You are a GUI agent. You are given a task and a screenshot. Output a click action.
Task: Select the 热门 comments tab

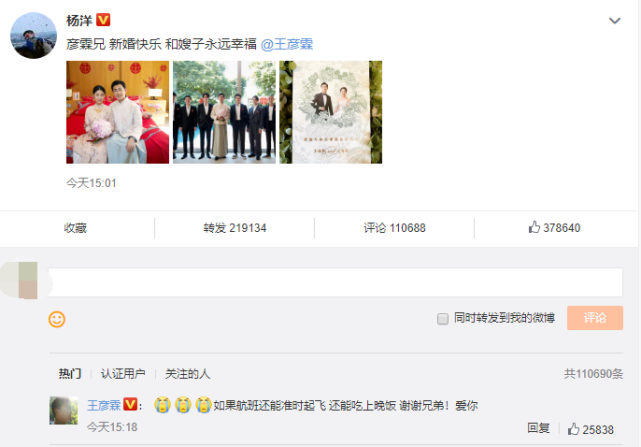(70, 374)
